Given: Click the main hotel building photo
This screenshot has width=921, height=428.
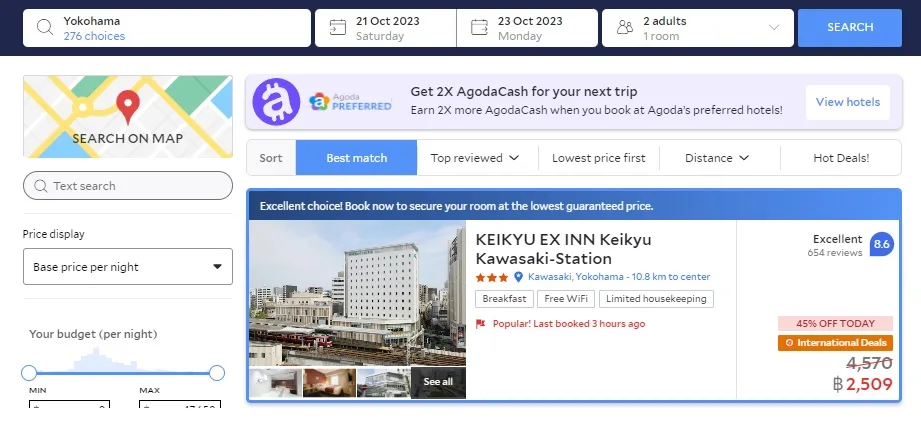Looking at the screenshot, I should pyautogui.click(x=357, y=294).
